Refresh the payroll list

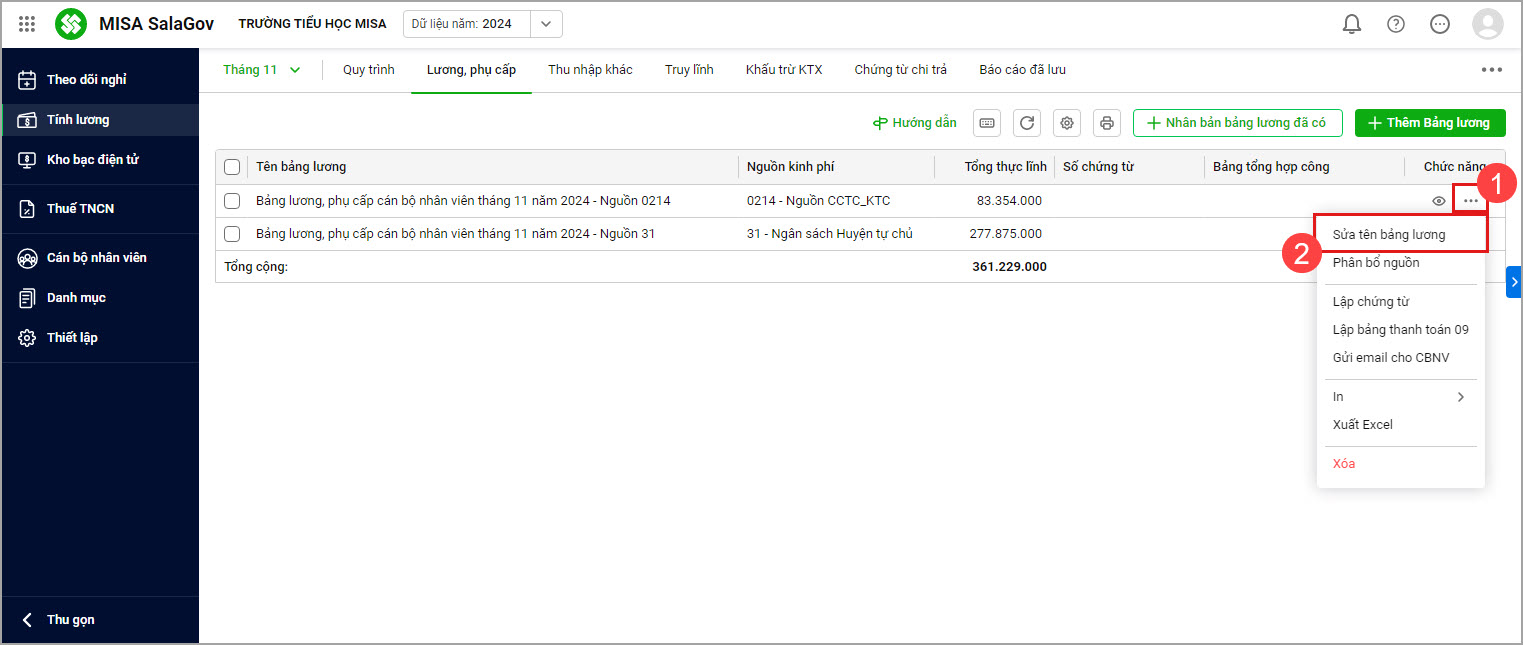coord(1027,123)
